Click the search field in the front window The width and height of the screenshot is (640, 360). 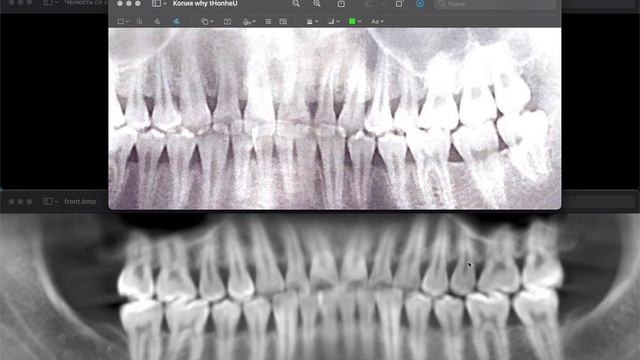pos(495,4)
